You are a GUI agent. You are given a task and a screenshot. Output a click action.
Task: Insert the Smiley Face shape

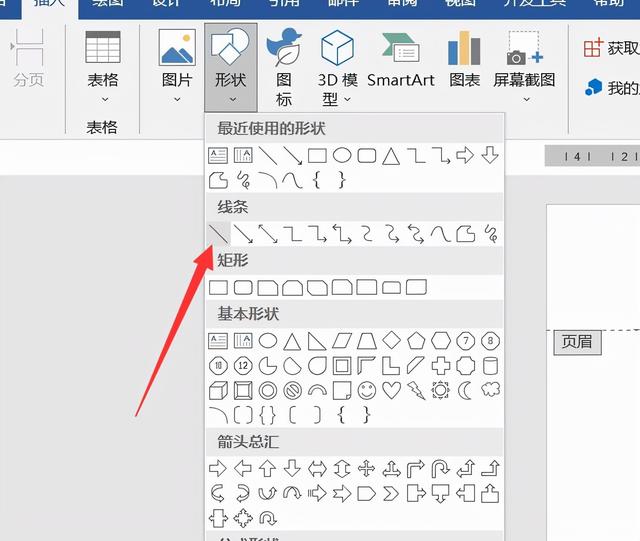click(367, 391)
